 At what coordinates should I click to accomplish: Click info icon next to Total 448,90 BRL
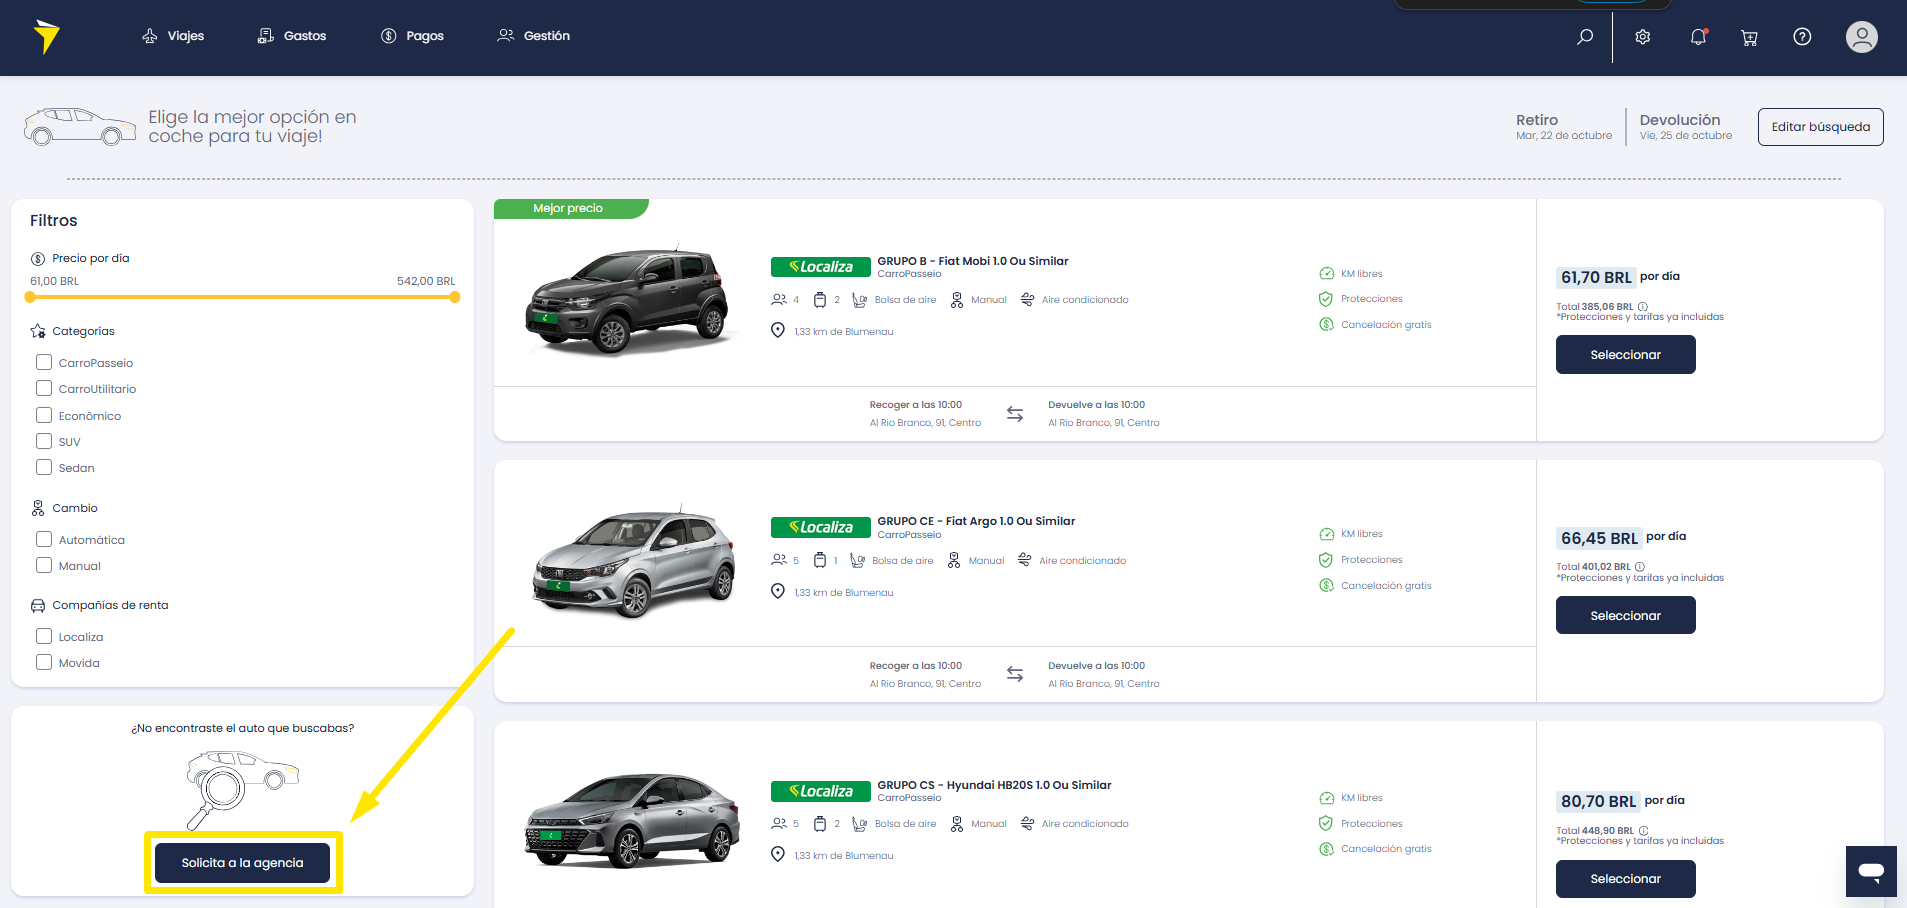(1643, 831)
